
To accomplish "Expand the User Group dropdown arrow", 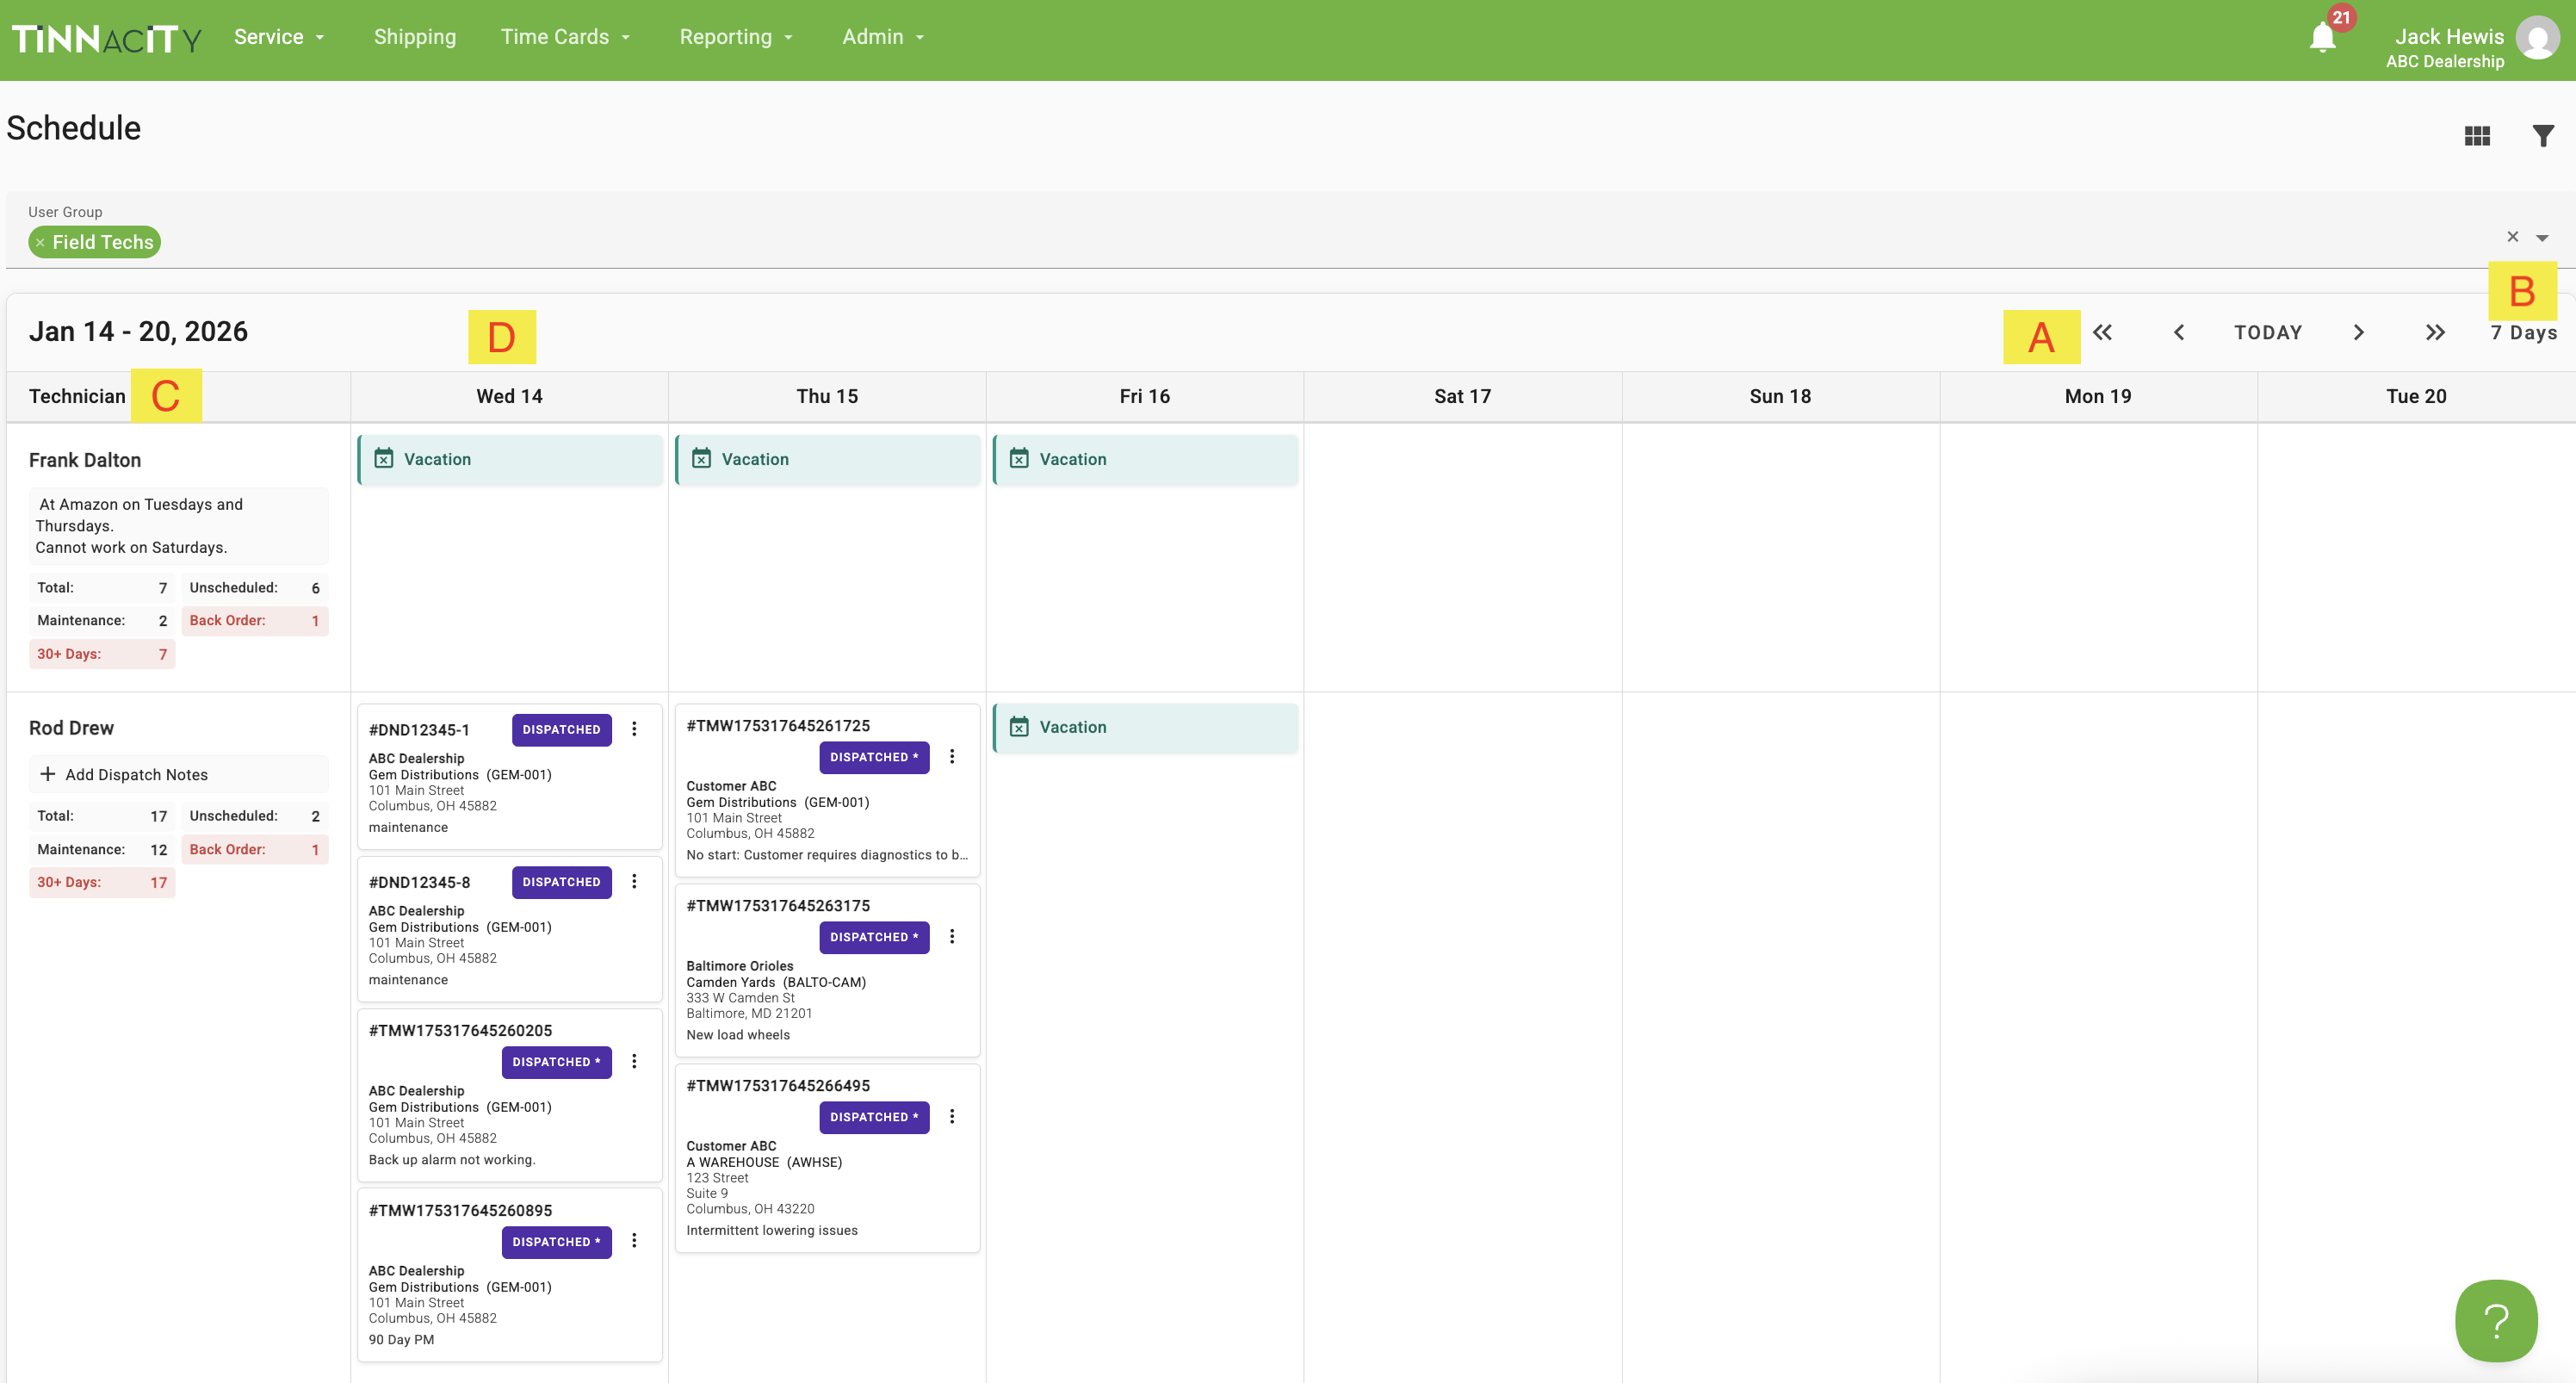I will 2542,238.
